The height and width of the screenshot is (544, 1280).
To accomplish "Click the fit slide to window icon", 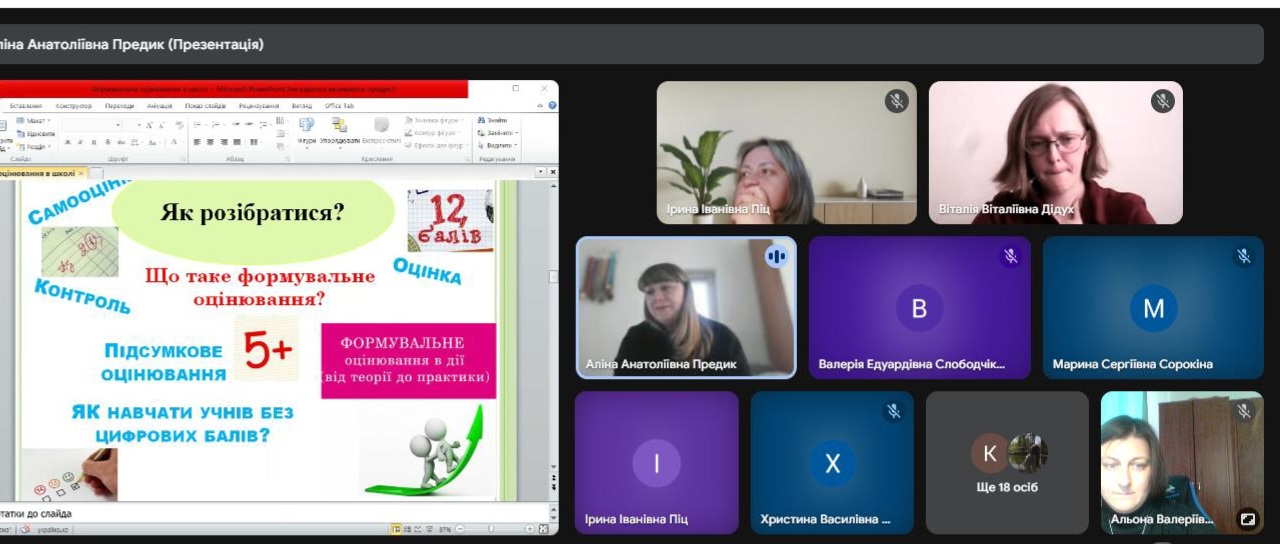I will (543, 529).
